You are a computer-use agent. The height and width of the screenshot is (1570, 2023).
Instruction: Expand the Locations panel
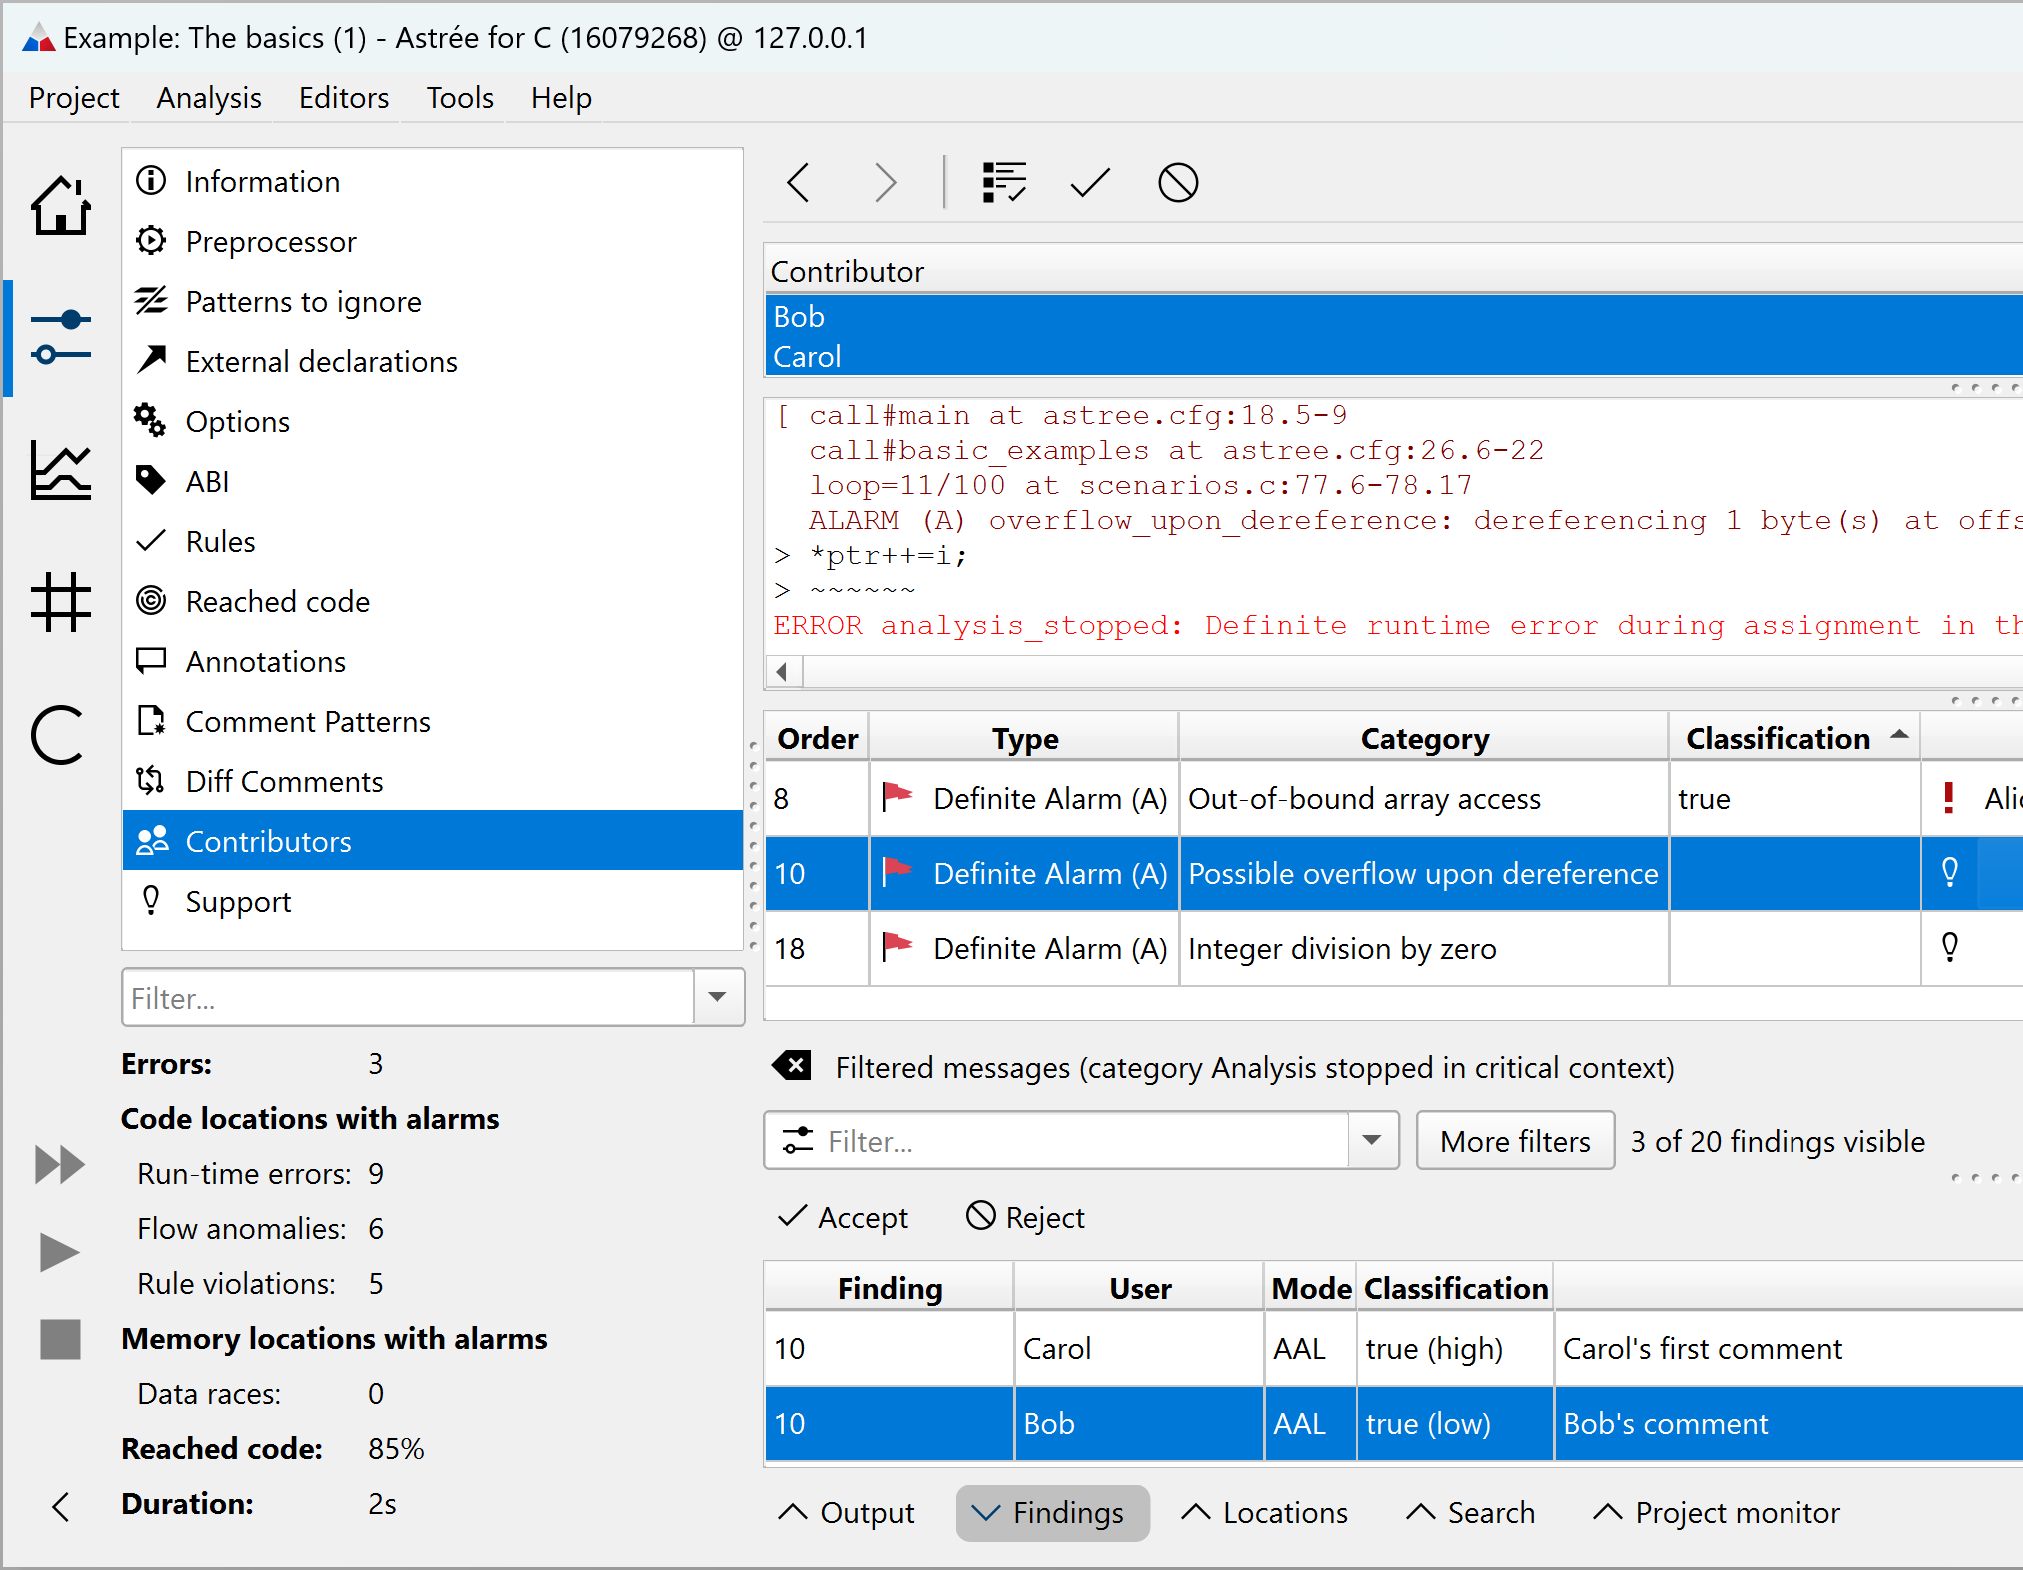tap(1265, 1512)
